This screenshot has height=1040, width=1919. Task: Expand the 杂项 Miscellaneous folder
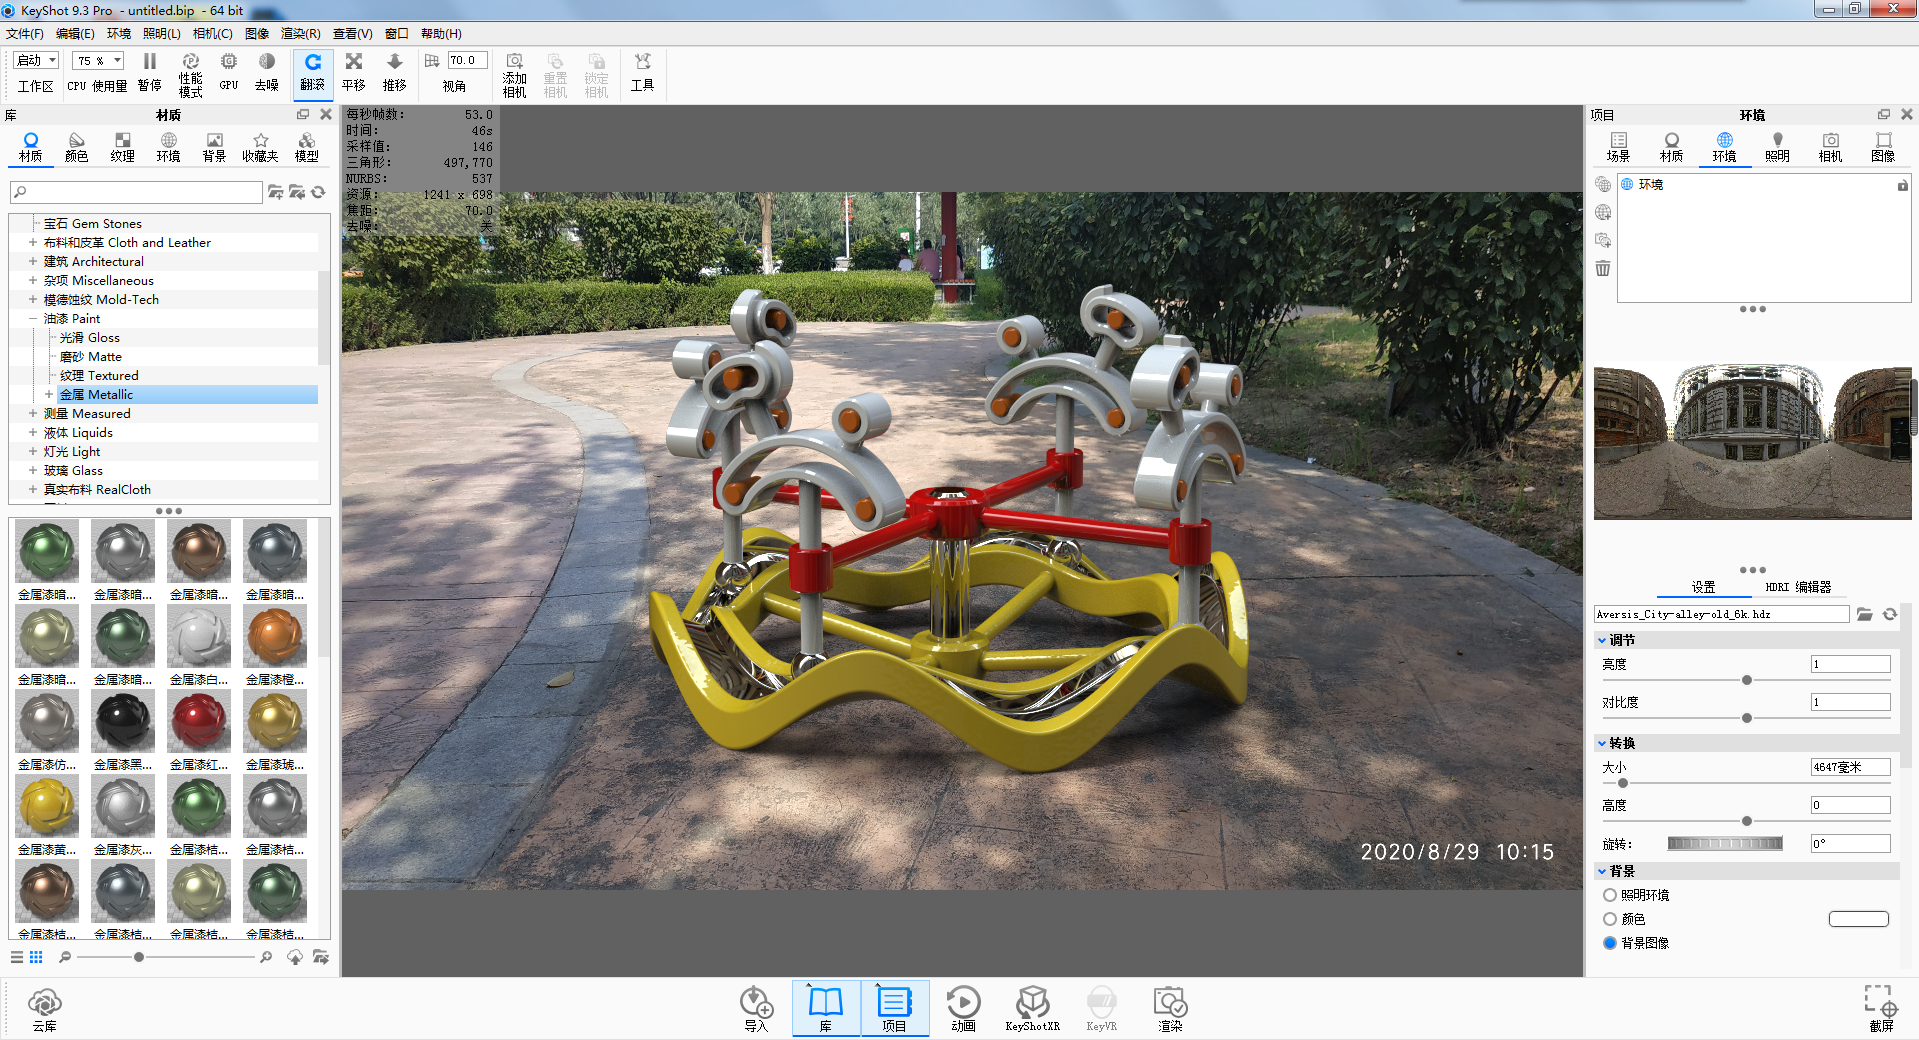[x=33, y=281]
